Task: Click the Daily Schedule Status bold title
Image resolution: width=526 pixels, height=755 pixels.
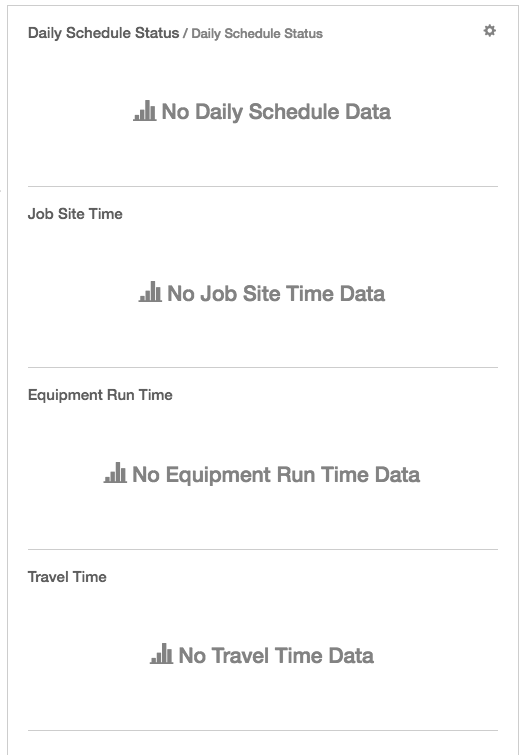Action: point(104,33)
